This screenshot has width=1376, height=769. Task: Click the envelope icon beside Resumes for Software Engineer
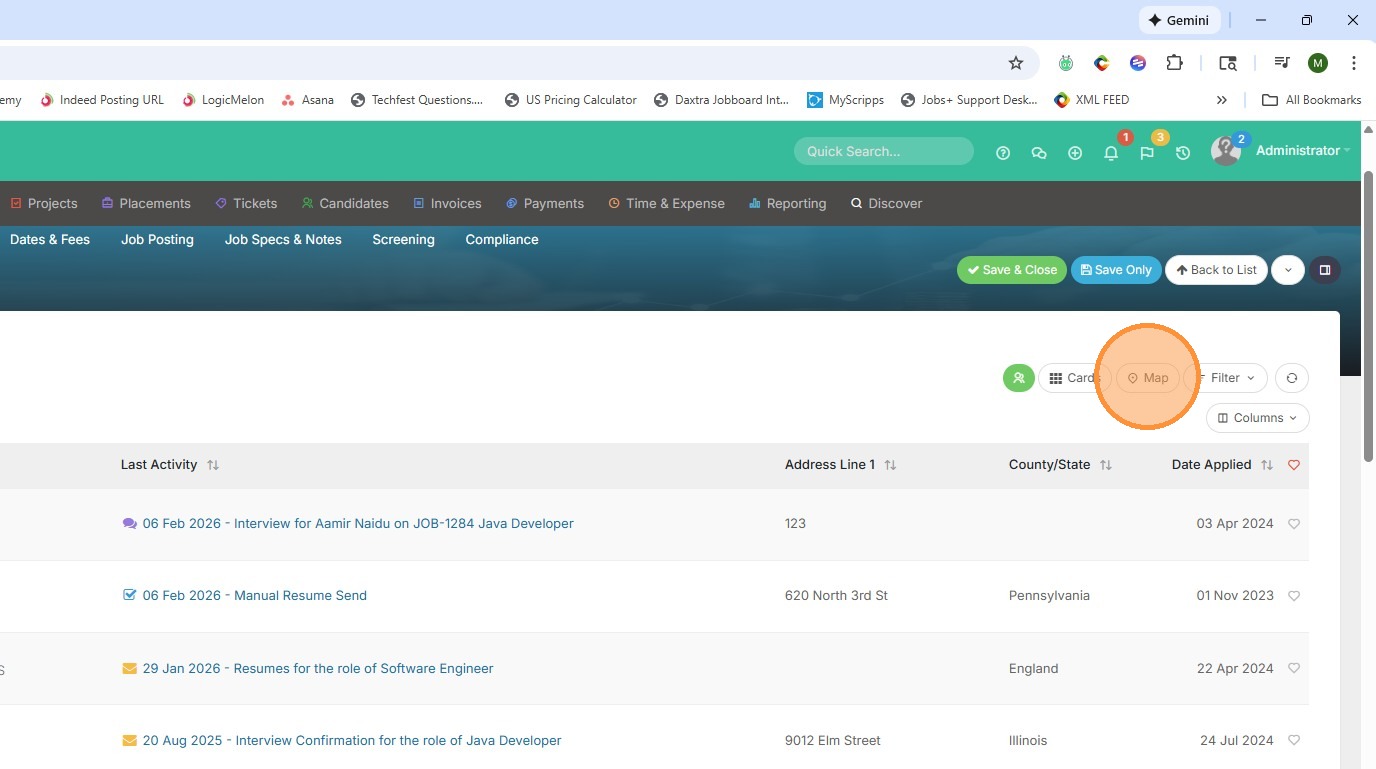pyautogui.click(x=129, y=668)
